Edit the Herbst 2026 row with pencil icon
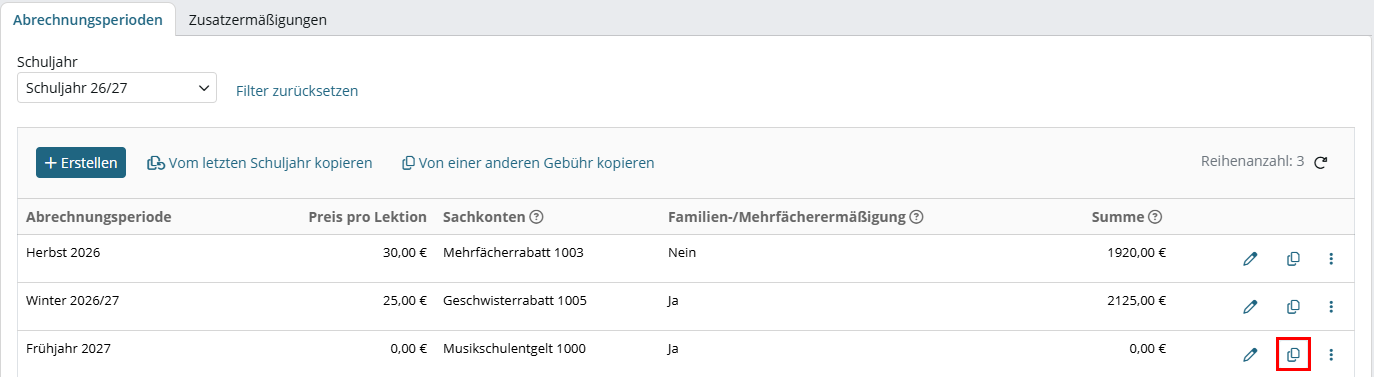This screenshot has height=377, width=1374. pyautogui.click(x=1249, y=259)
